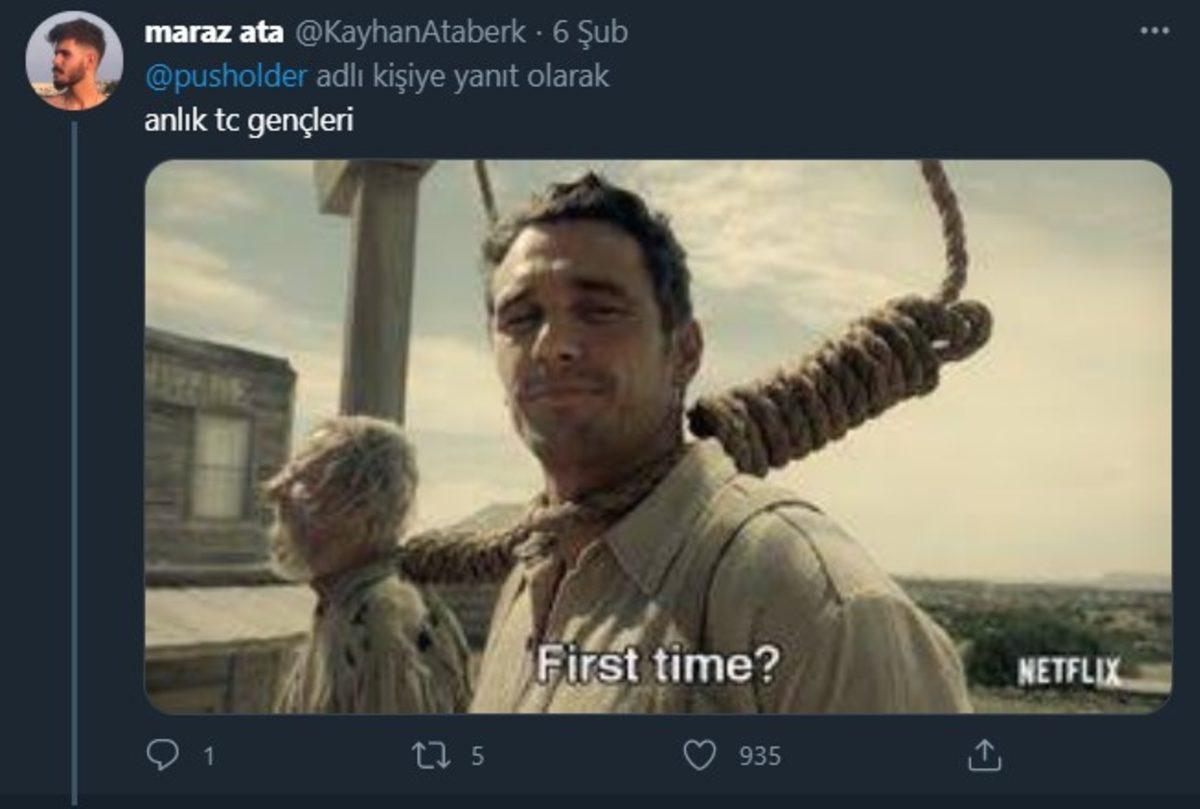
Task: Click the reply count number 1
Action: coord(209,756)
